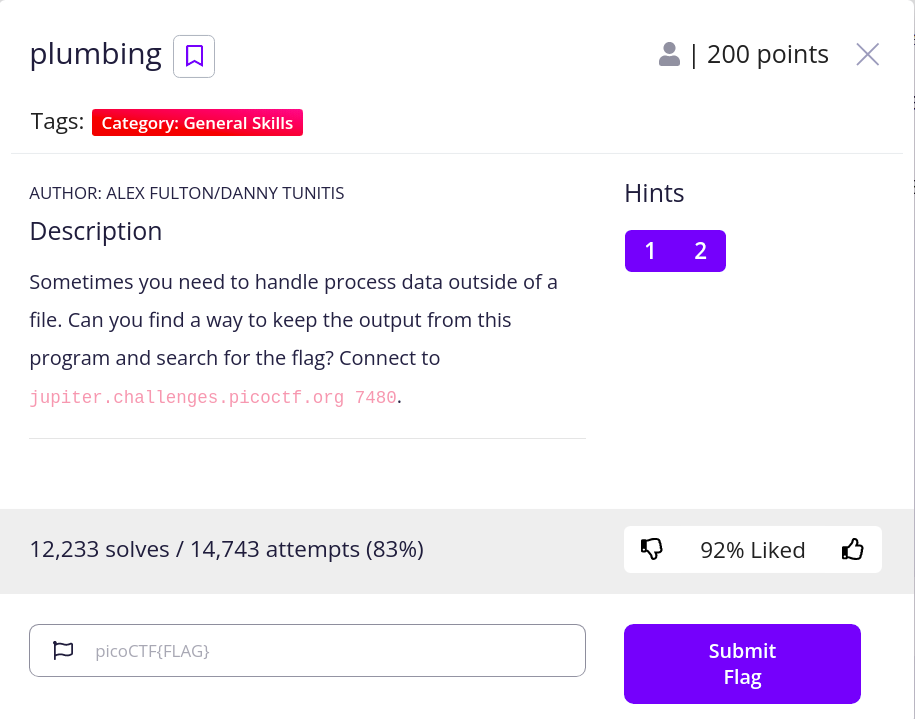Viewport: 915px width, 719px height.
Task: Click the Hints heading
Action: tap(654, 193)
